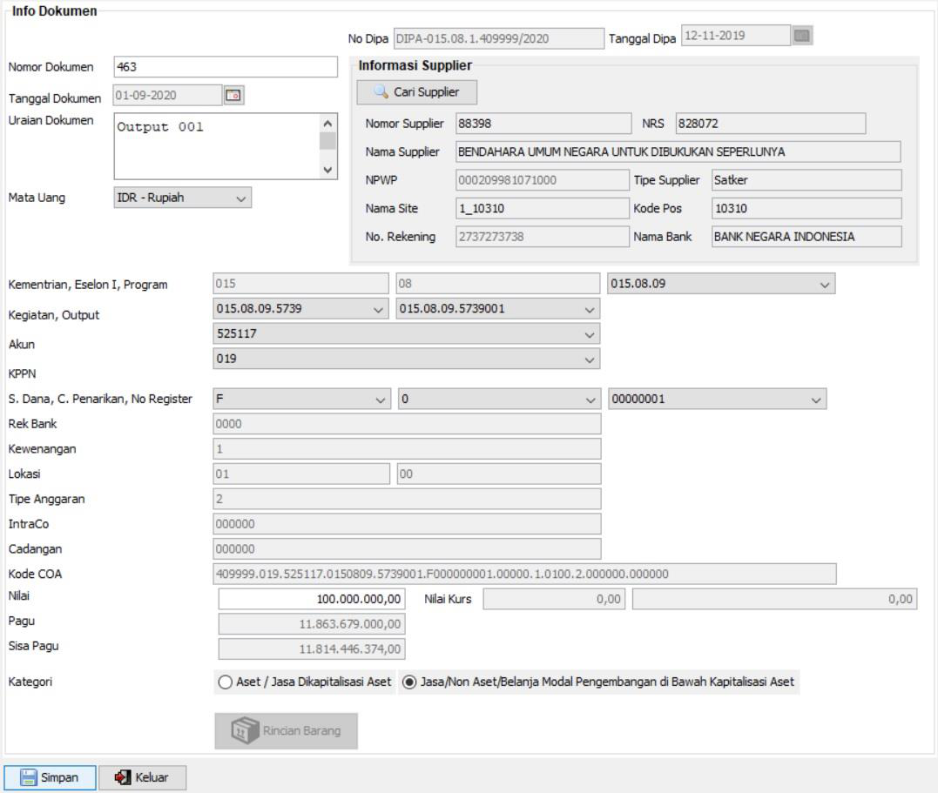Click inside the Uraian Dokumen text area

point(215,145)
